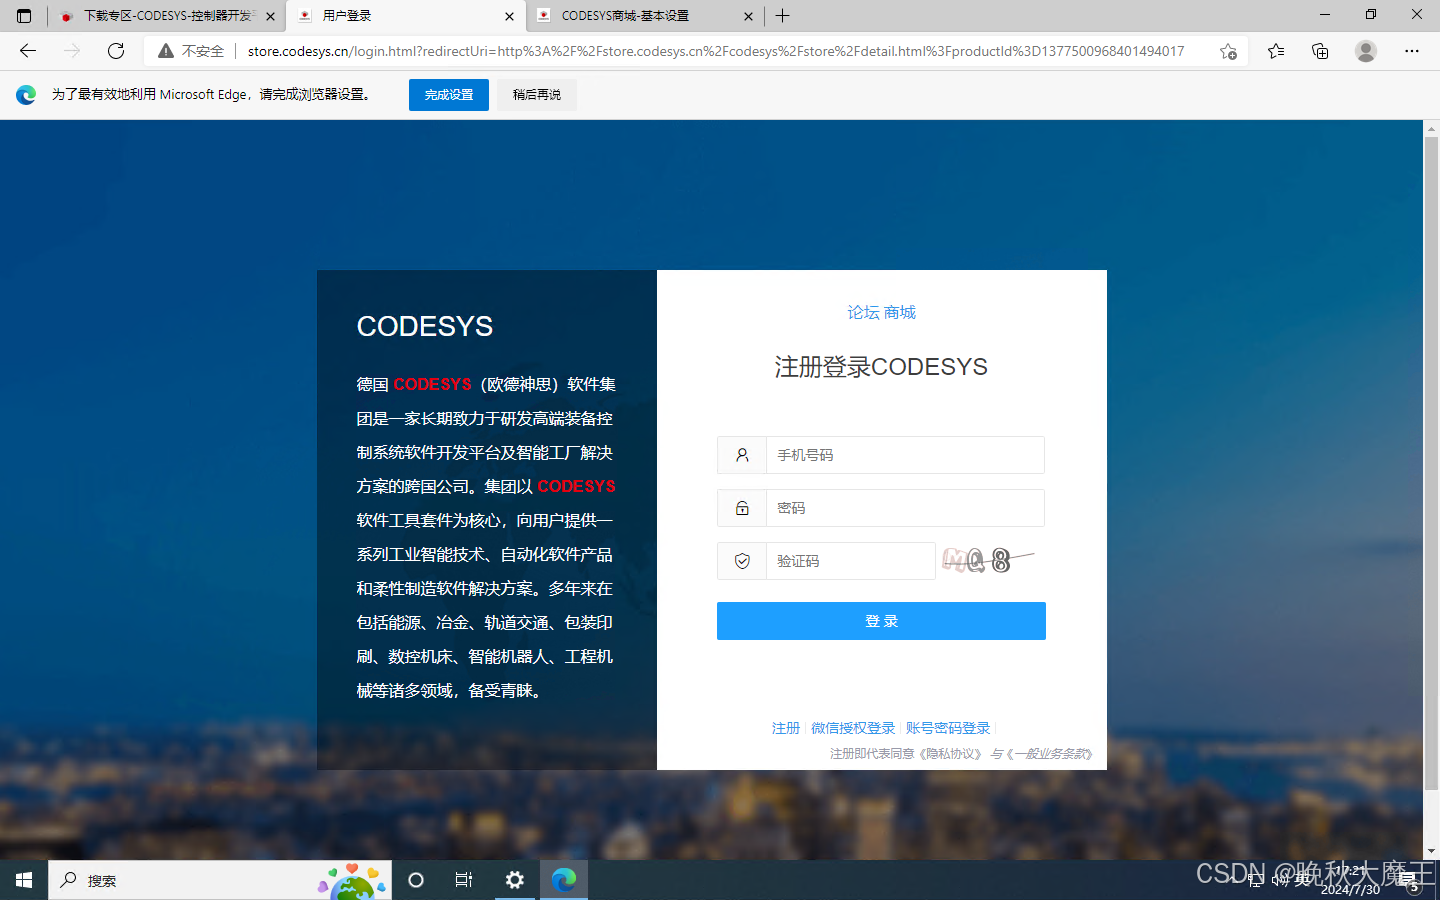Click the address bar URL
The image size is (1440, 900).
click(715, 51)
